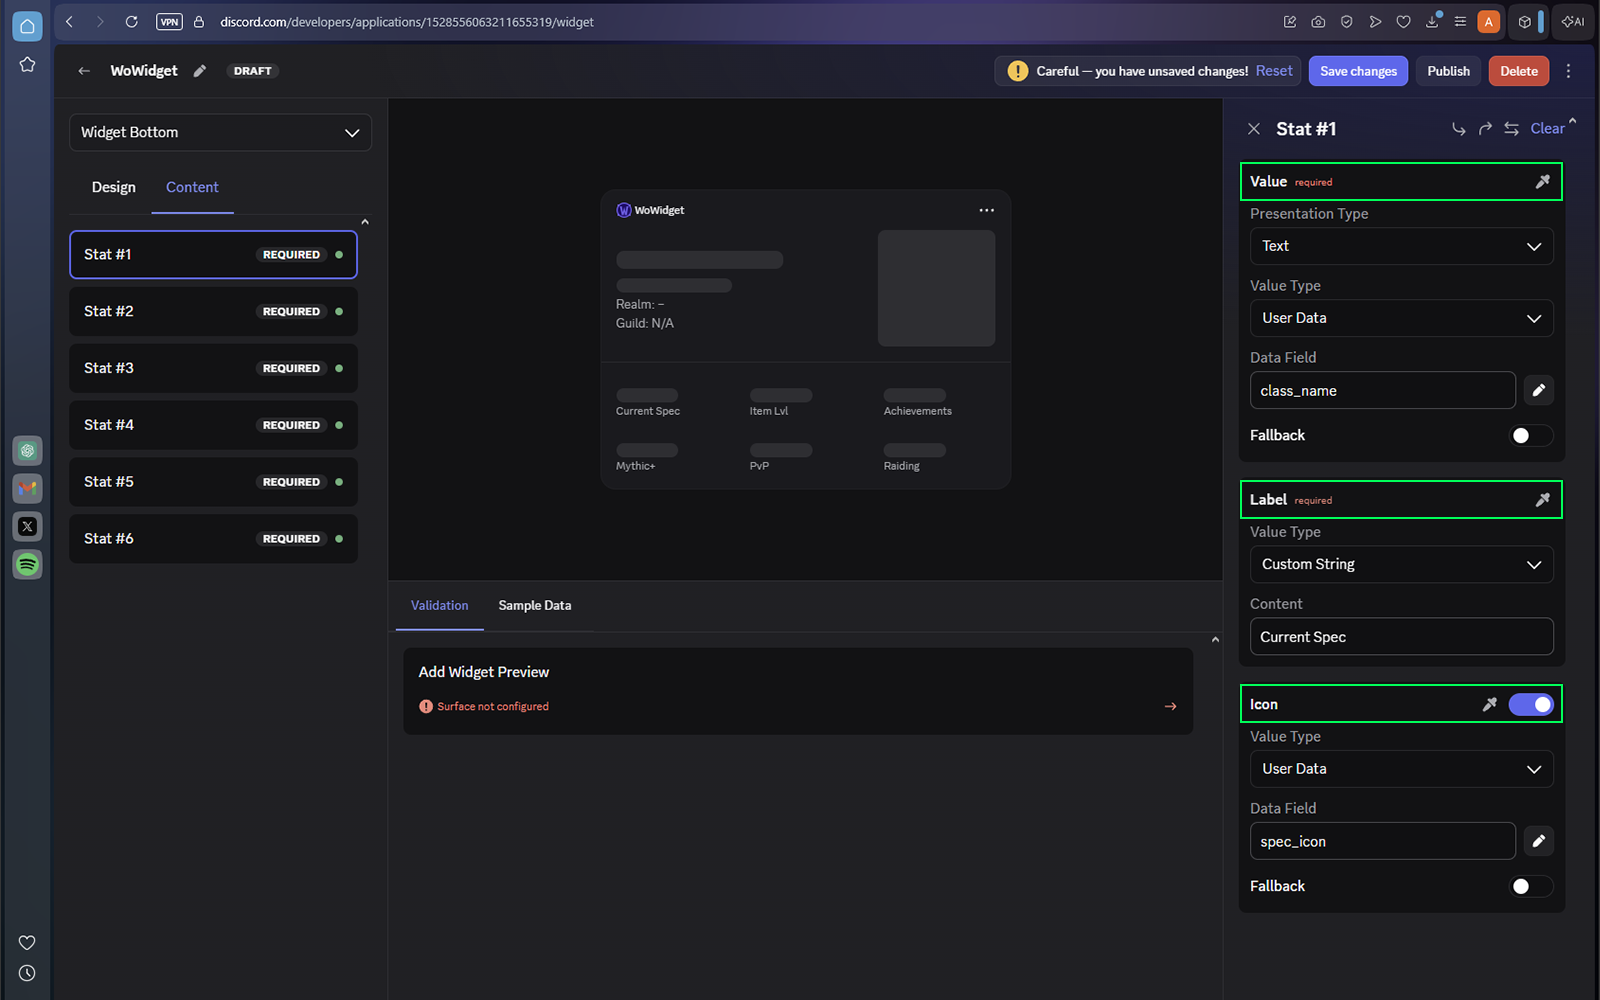Open X (Twitter) from the browser sidebar
The image size is (1600, 1000).
coord(27,526)
